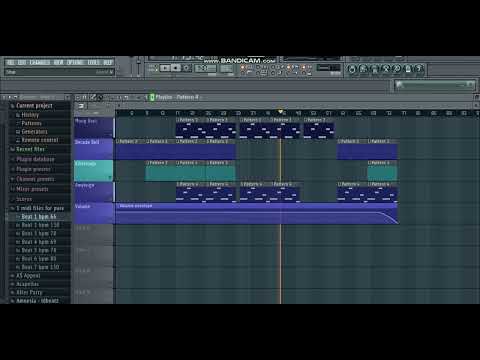Open the HELP menu
The height and width of the screenshot is (360, 480).
tap(107, 63)
